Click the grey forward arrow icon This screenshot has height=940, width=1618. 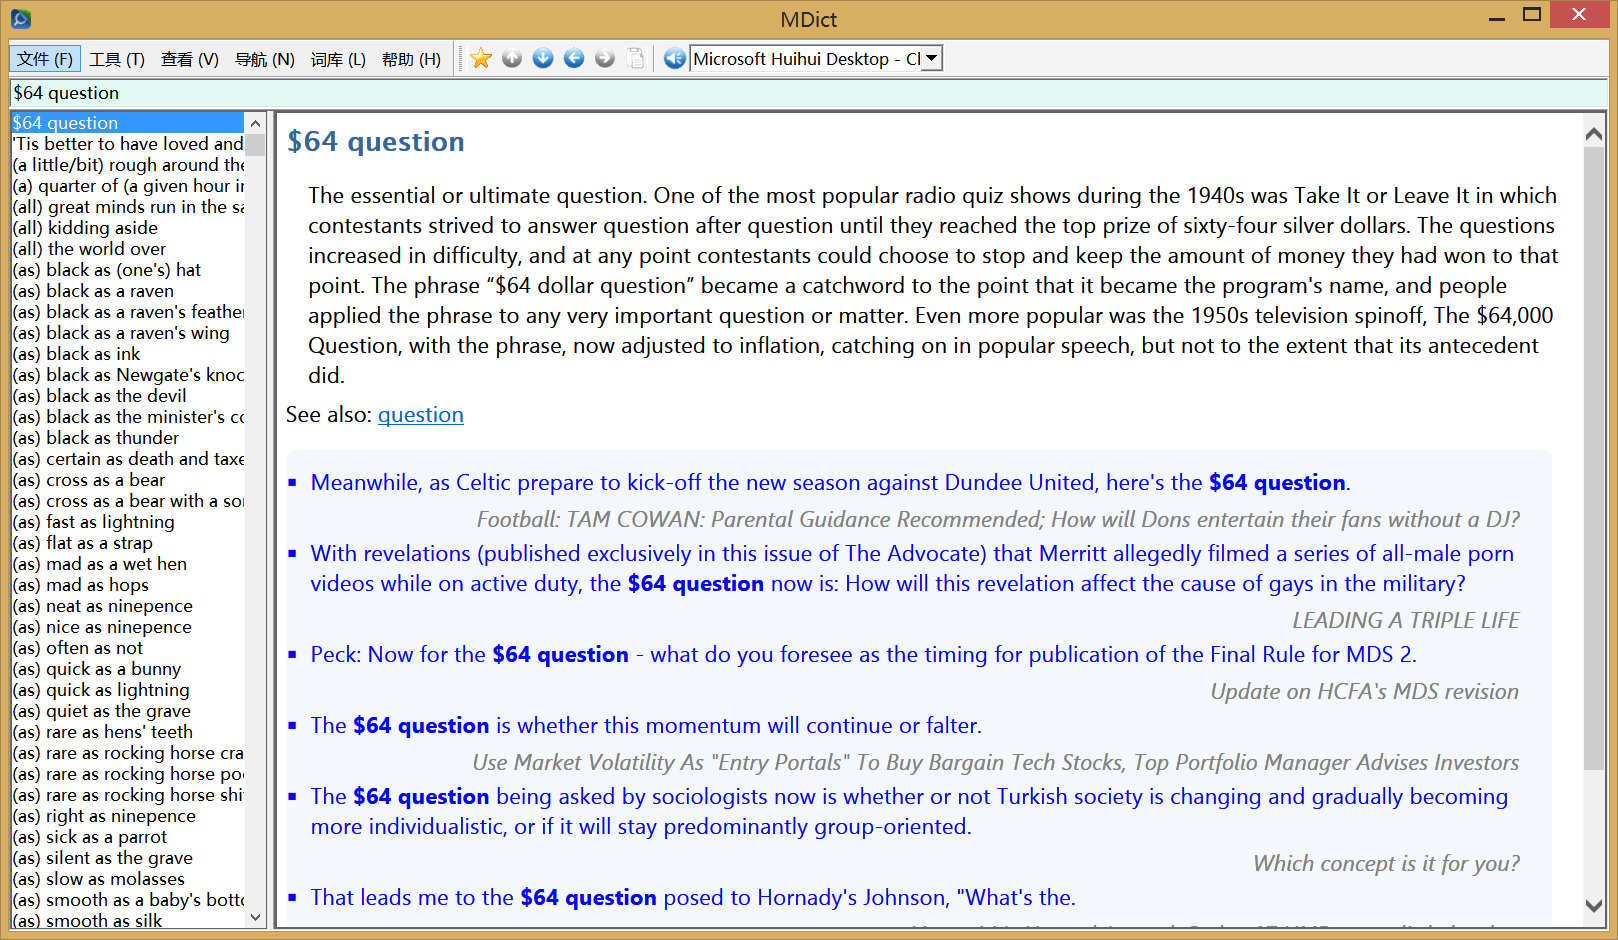[x=605, y=59]
